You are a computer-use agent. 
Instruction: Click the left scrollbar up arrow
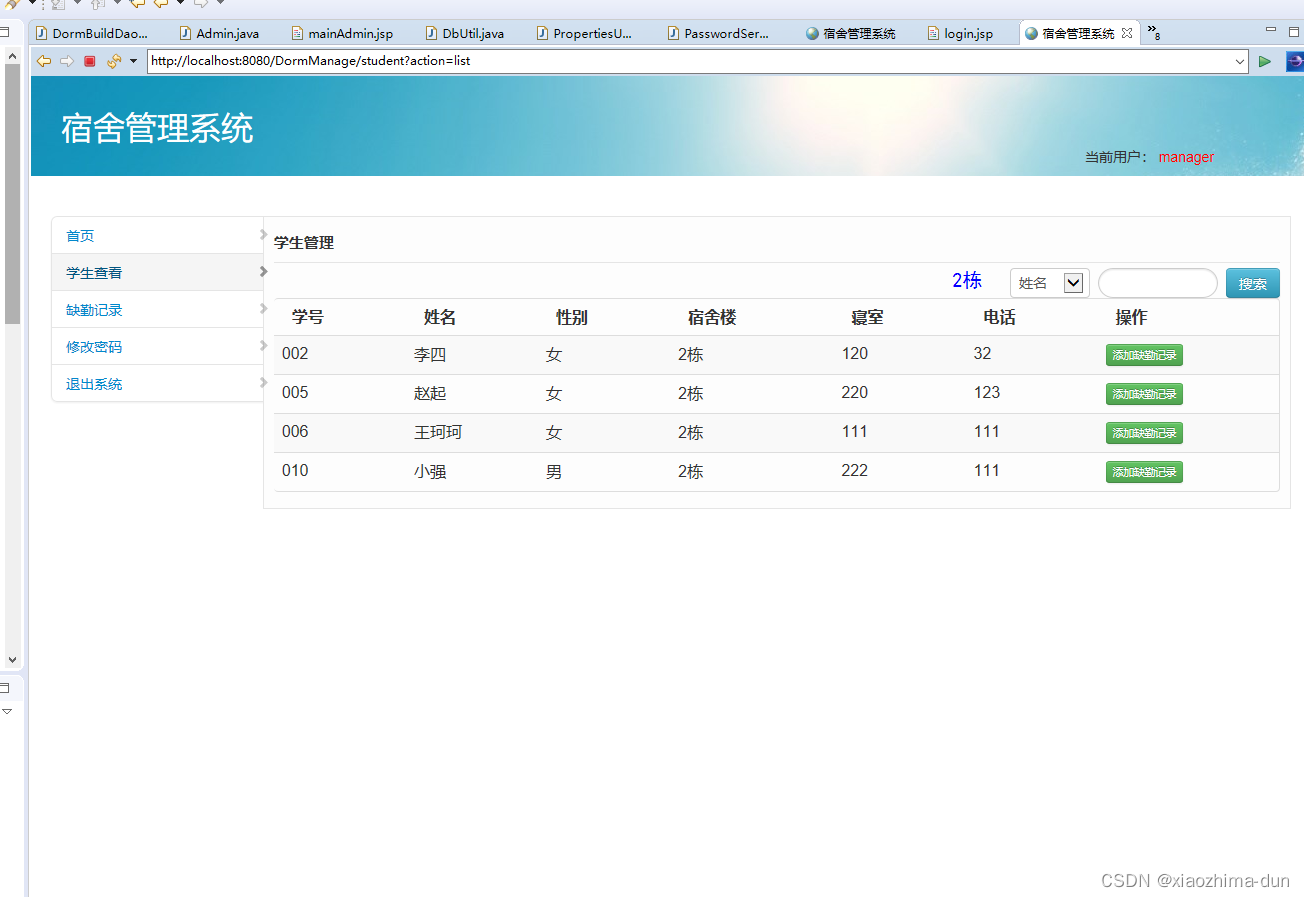(x=12, y=56)
